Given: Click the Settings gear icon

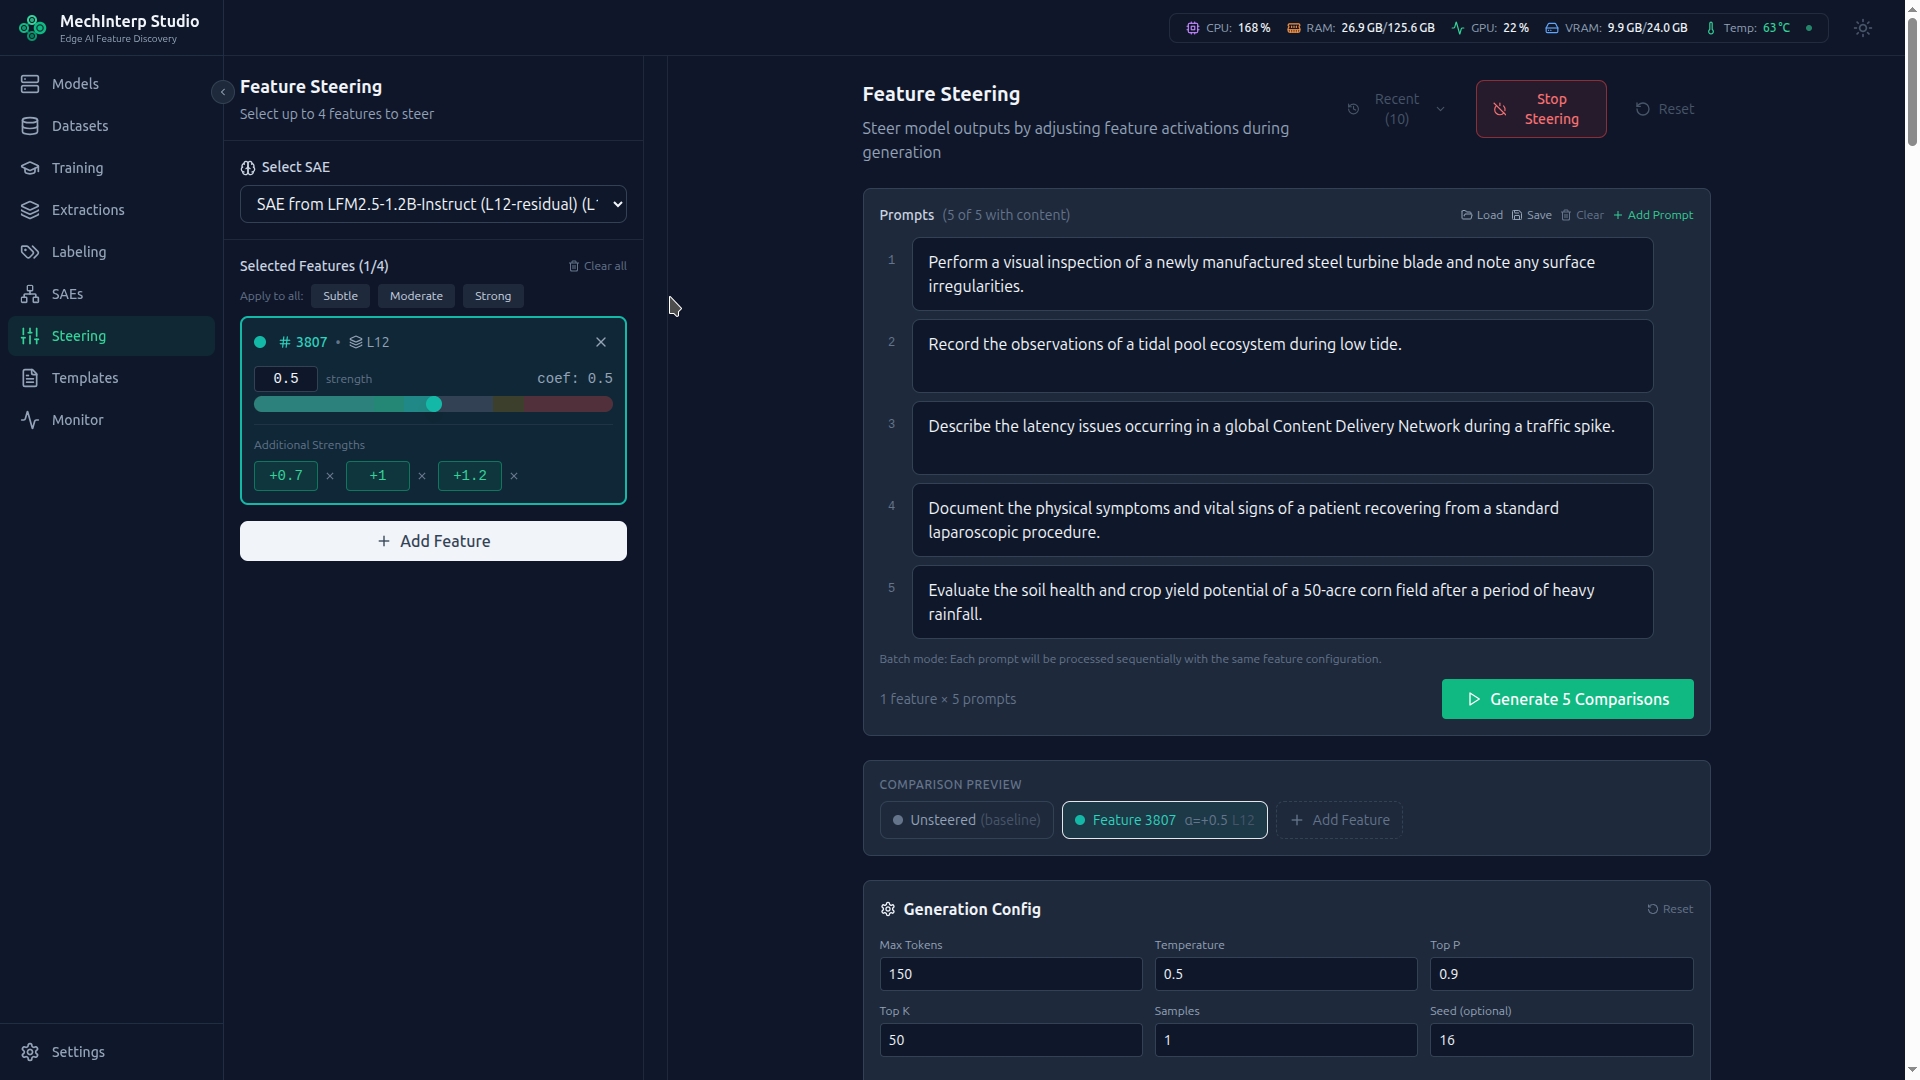Looking at the screenshot, I should click(x=30, y=1052).
